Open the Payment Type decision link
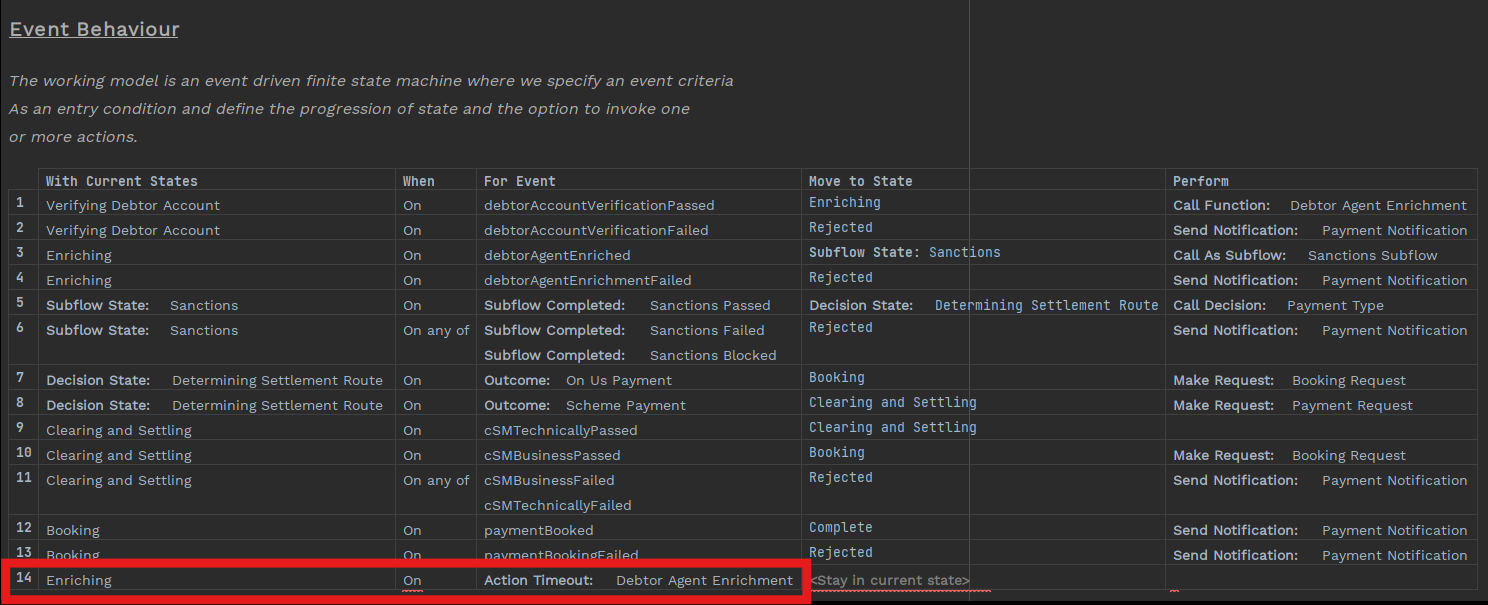 1335,305
